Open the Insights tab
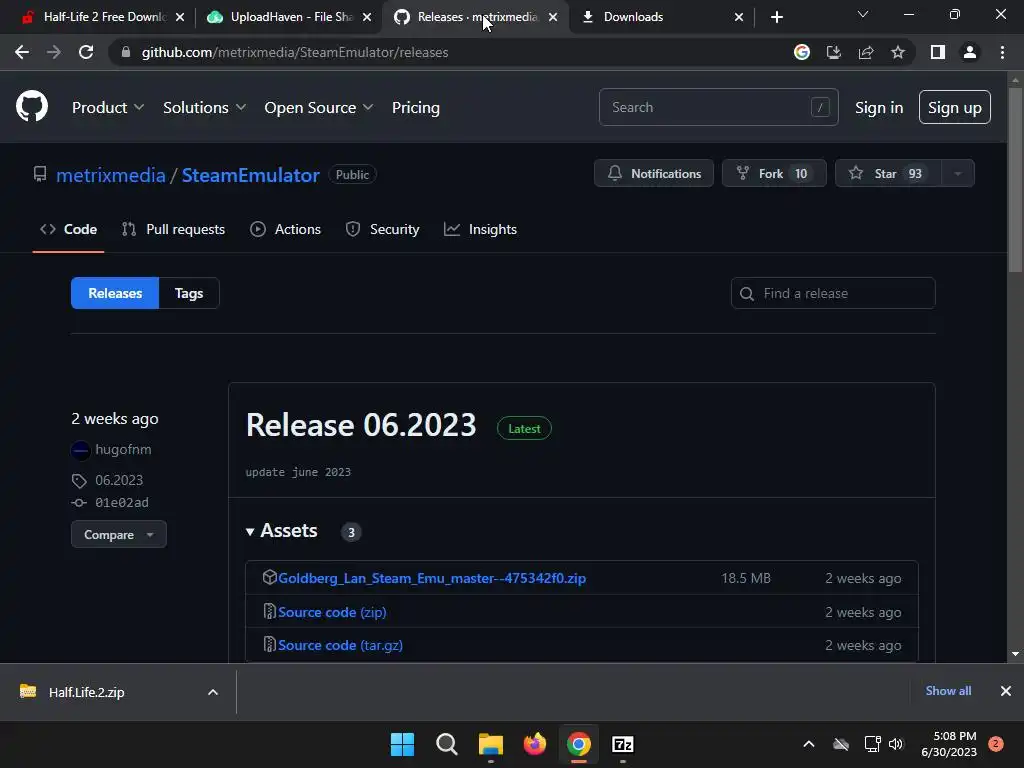 point(481,229)
